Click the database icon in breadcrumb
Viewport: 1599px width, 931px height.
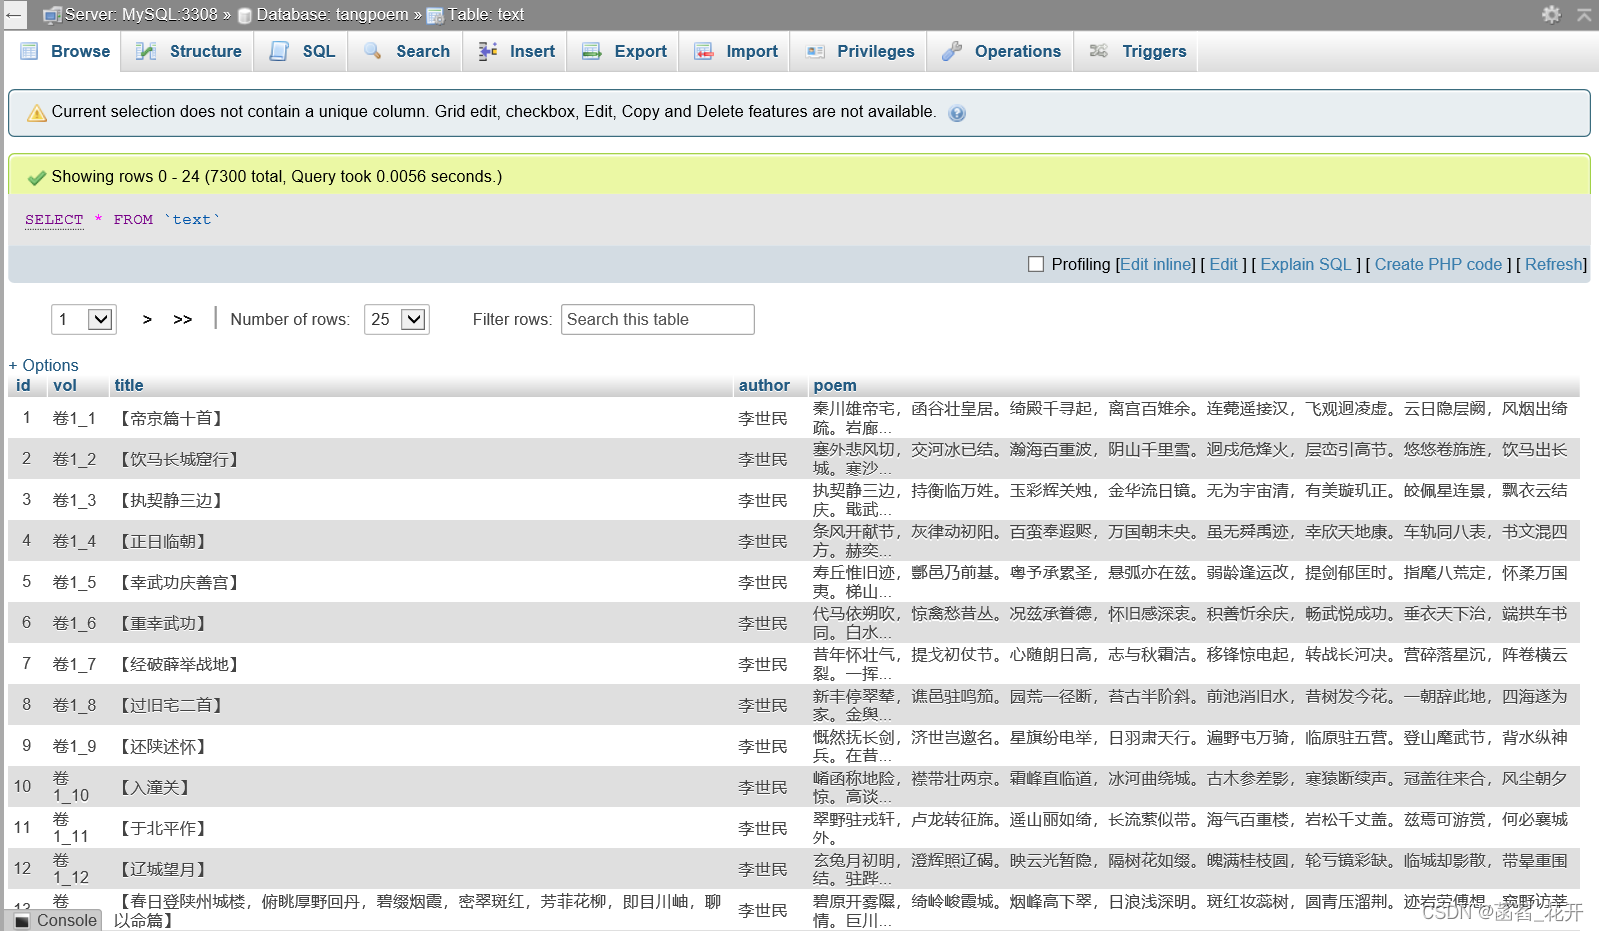tap(245, 15)
